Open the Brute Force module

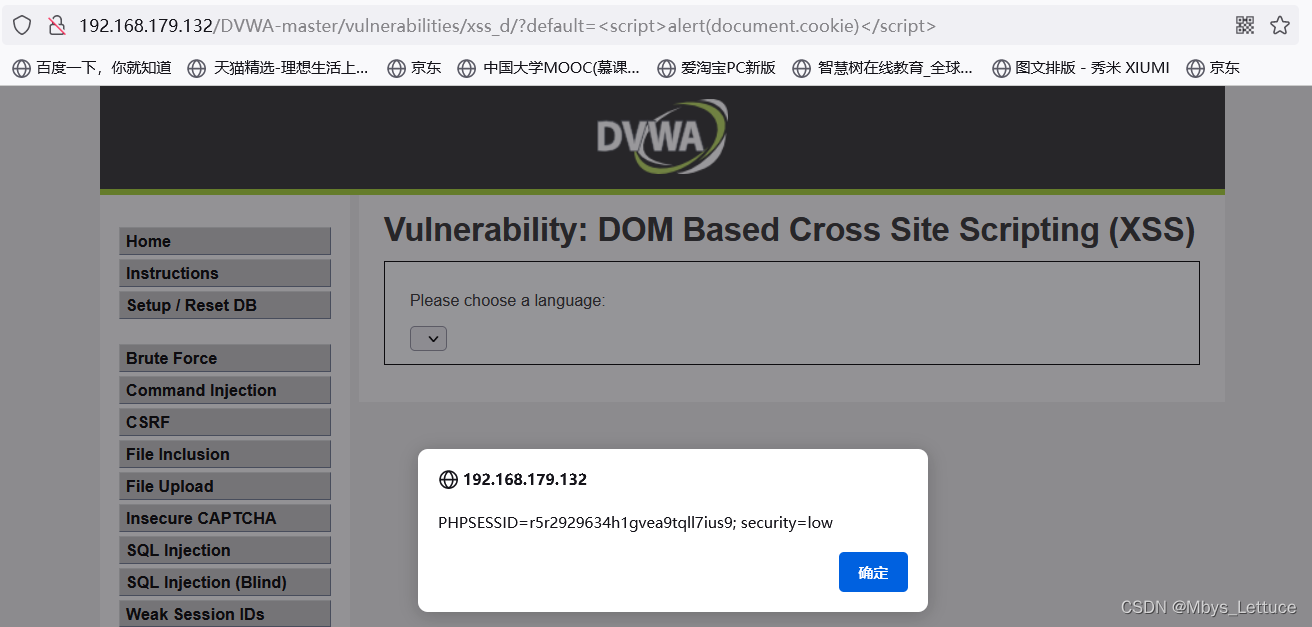coord(224,358)
